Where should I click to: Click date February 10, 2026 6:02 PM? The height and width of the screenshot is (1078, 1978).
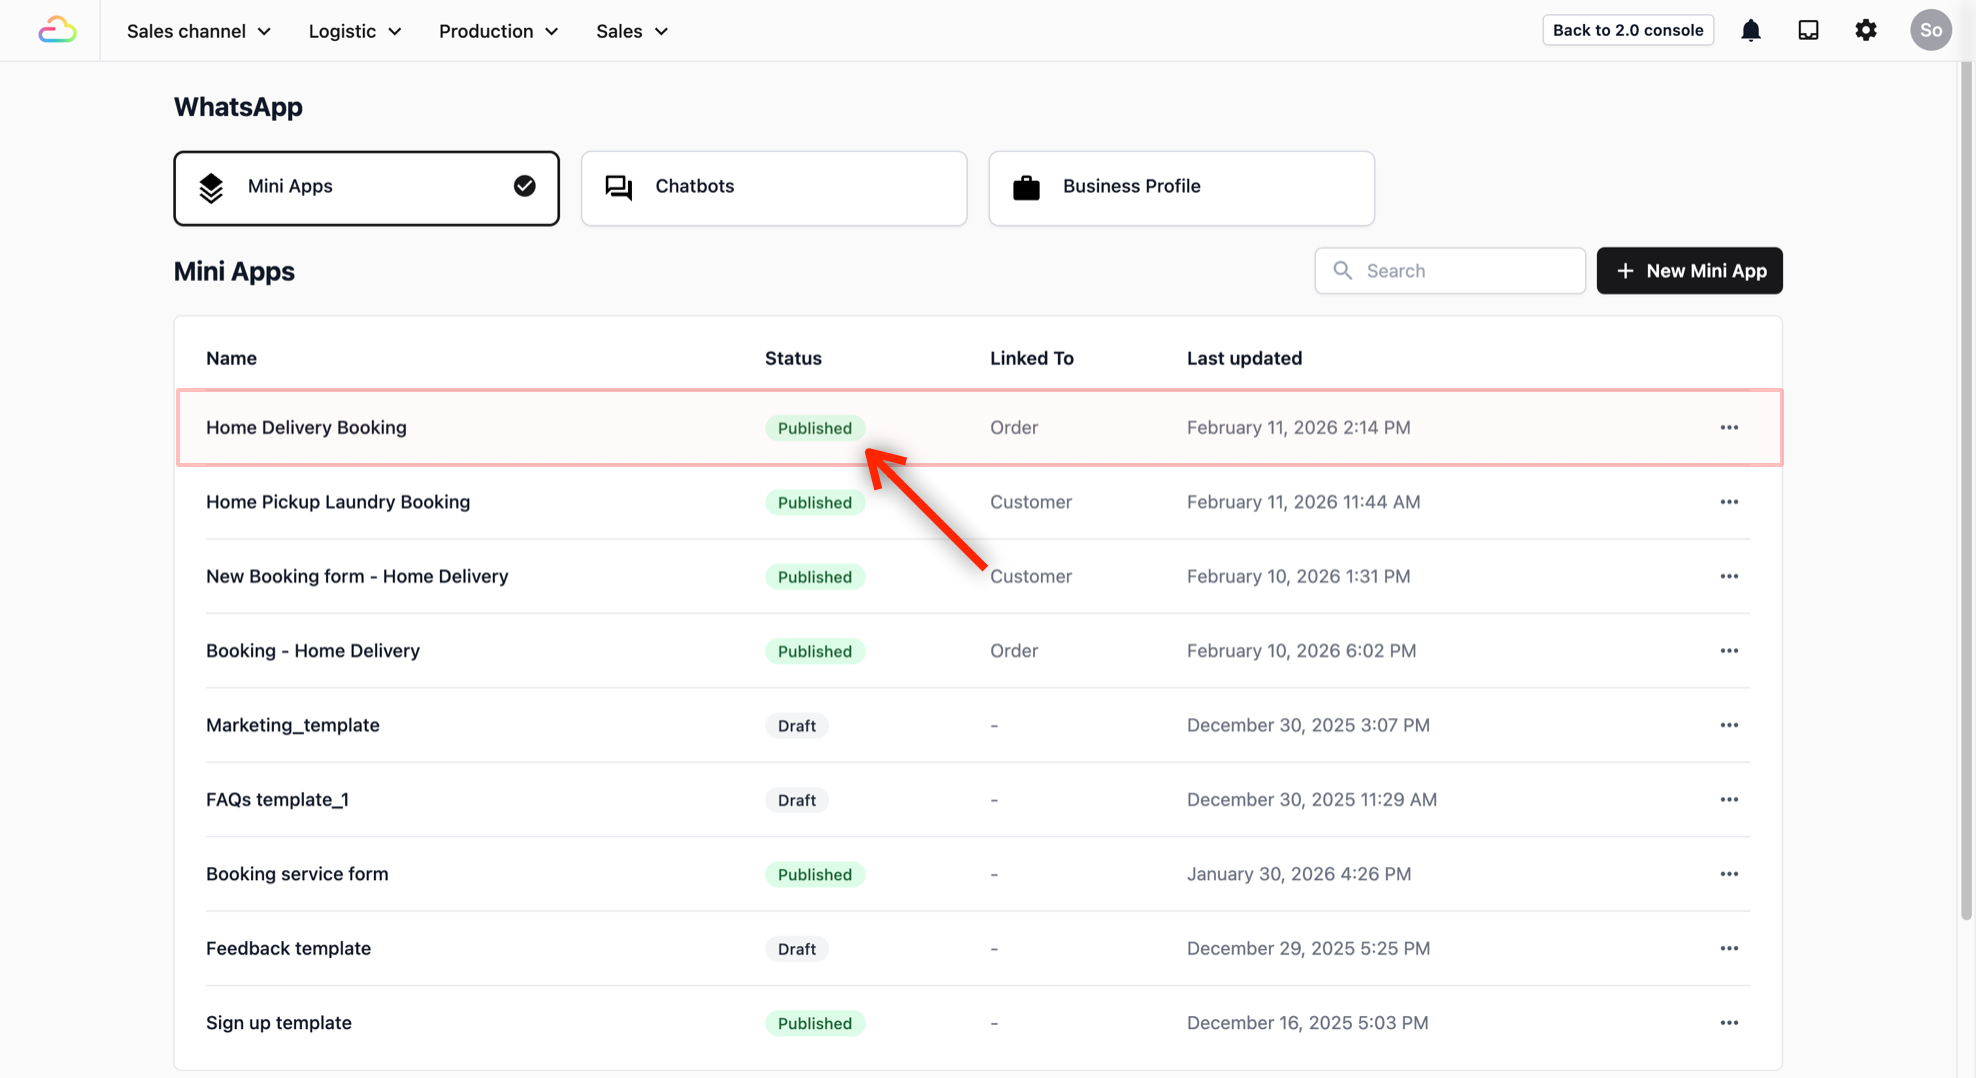click(1302, 651)
